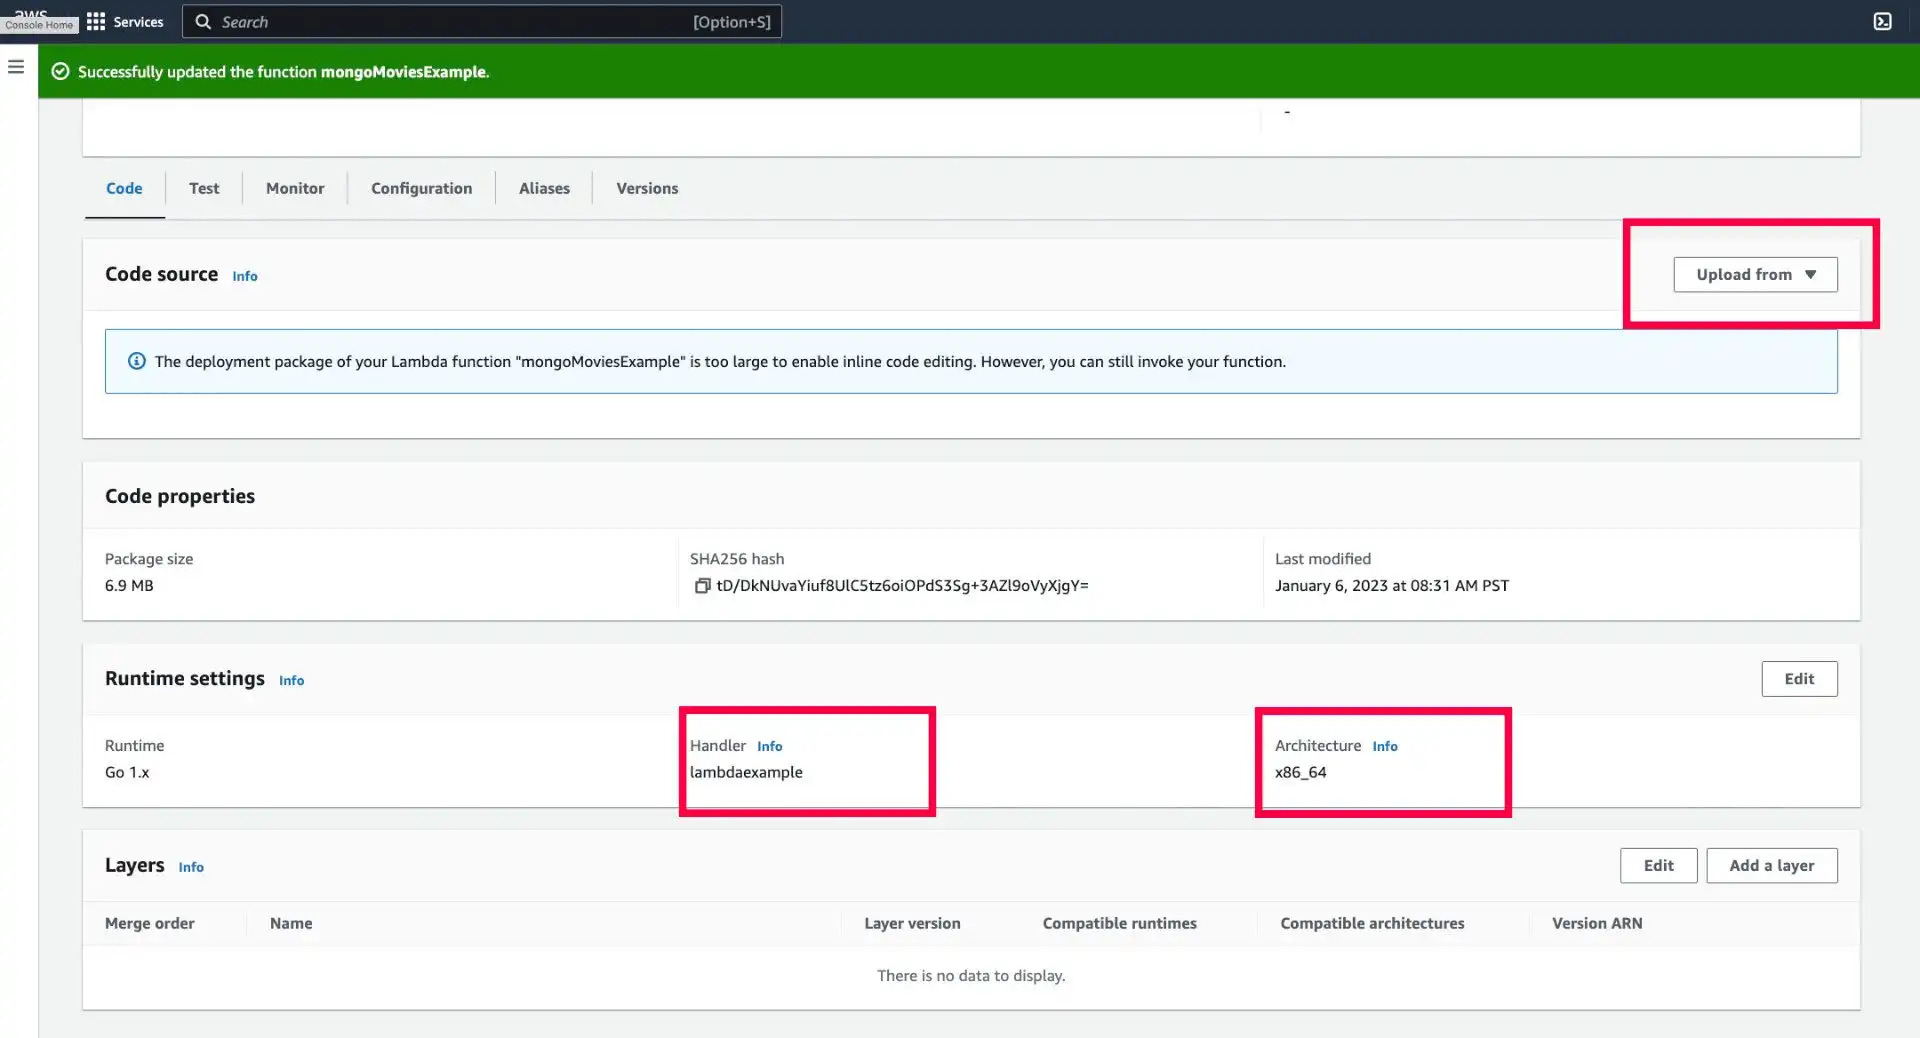The width and height of the screenshot is (1920, 1038).
Task: Edit the Layers configuration
Action: (1658, 865)
